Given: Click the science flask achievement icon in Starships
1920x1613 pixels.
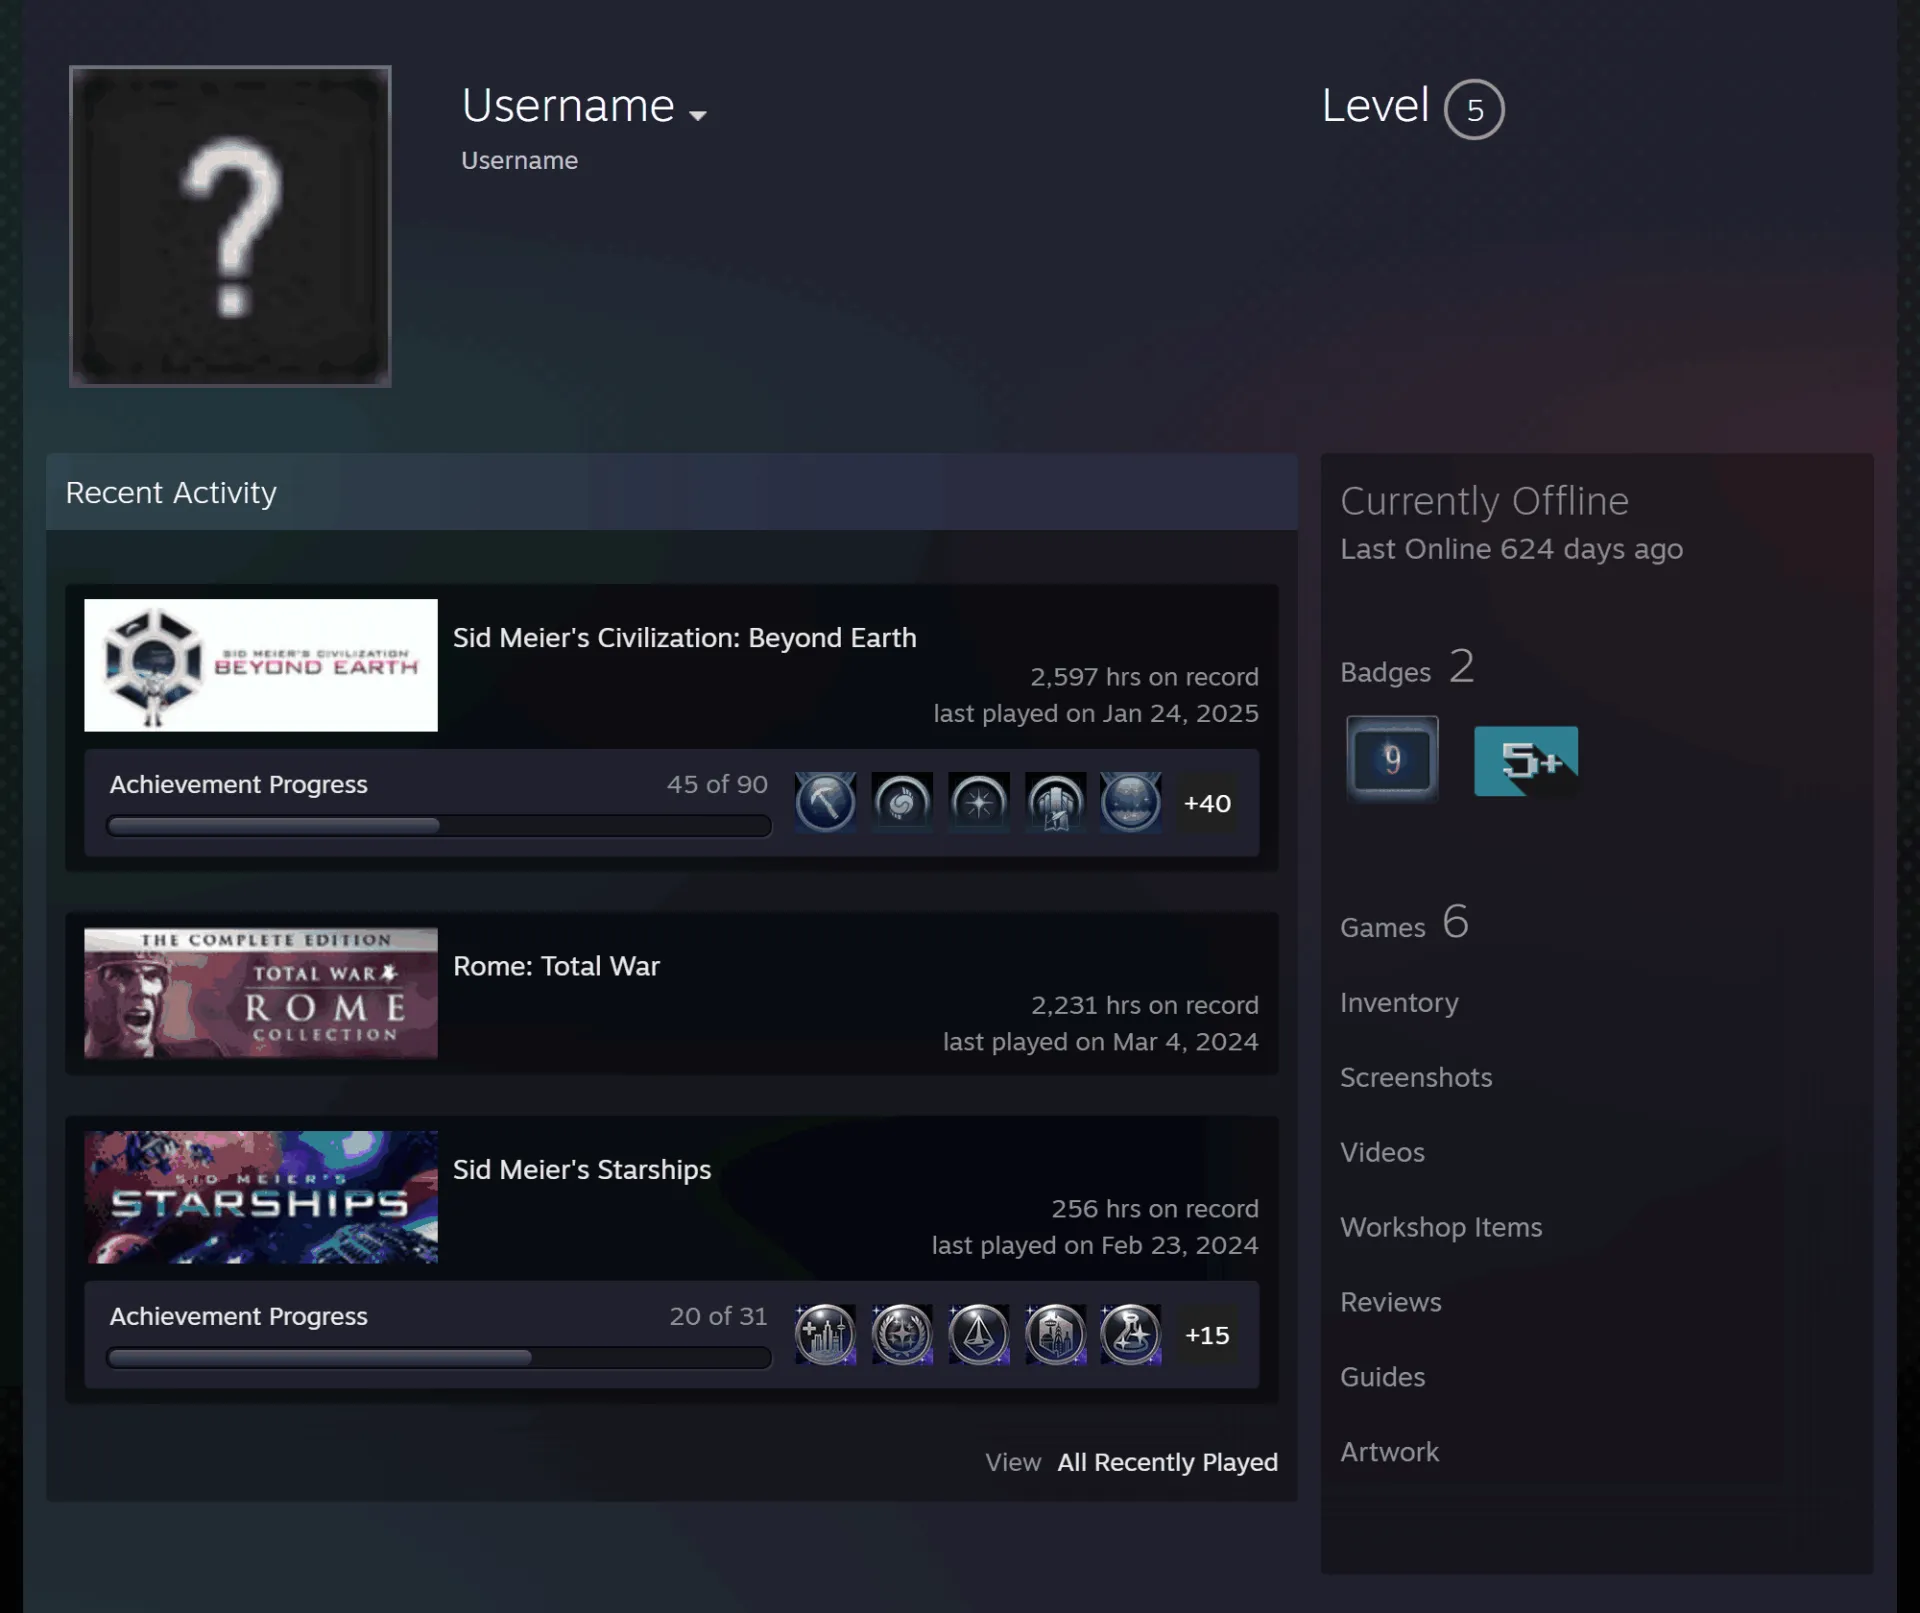Looking at the screenshot, I should coord(1131,1334).
